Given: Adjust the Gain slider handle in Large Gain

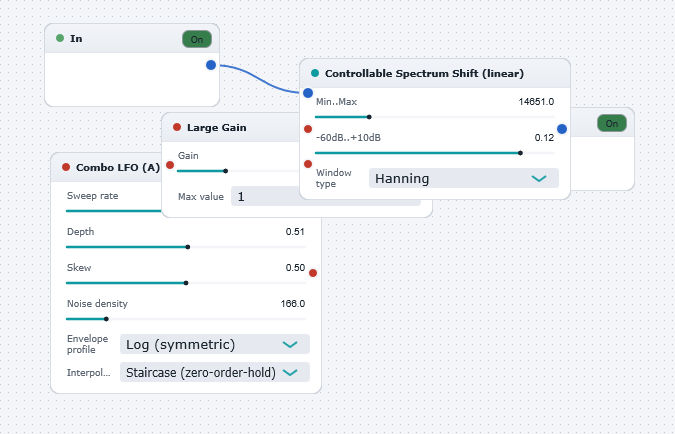Looking at the screenshot, I should (225, 171).
